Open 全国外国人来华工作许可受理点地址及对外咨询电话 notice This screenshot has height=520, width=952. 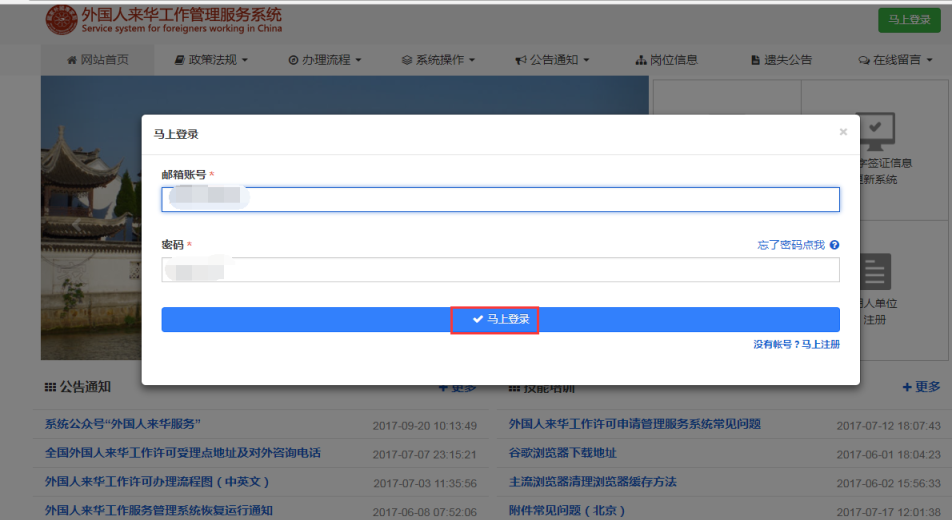(x=183, y=453)
